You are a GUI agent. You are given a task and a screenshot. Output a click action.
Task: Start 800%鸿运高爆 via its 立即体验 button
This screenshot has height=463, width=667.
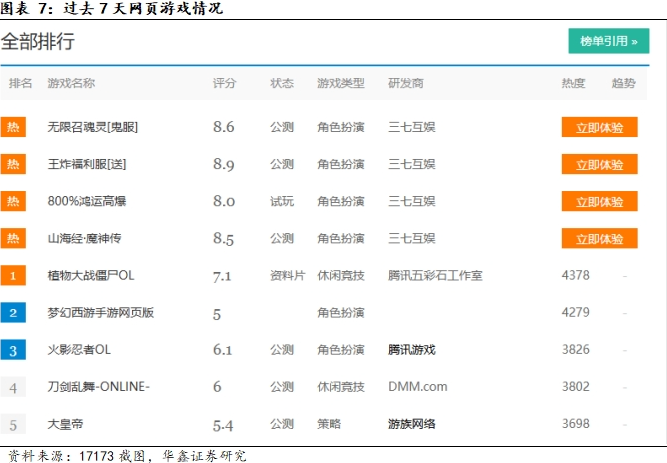coord(599,202)
